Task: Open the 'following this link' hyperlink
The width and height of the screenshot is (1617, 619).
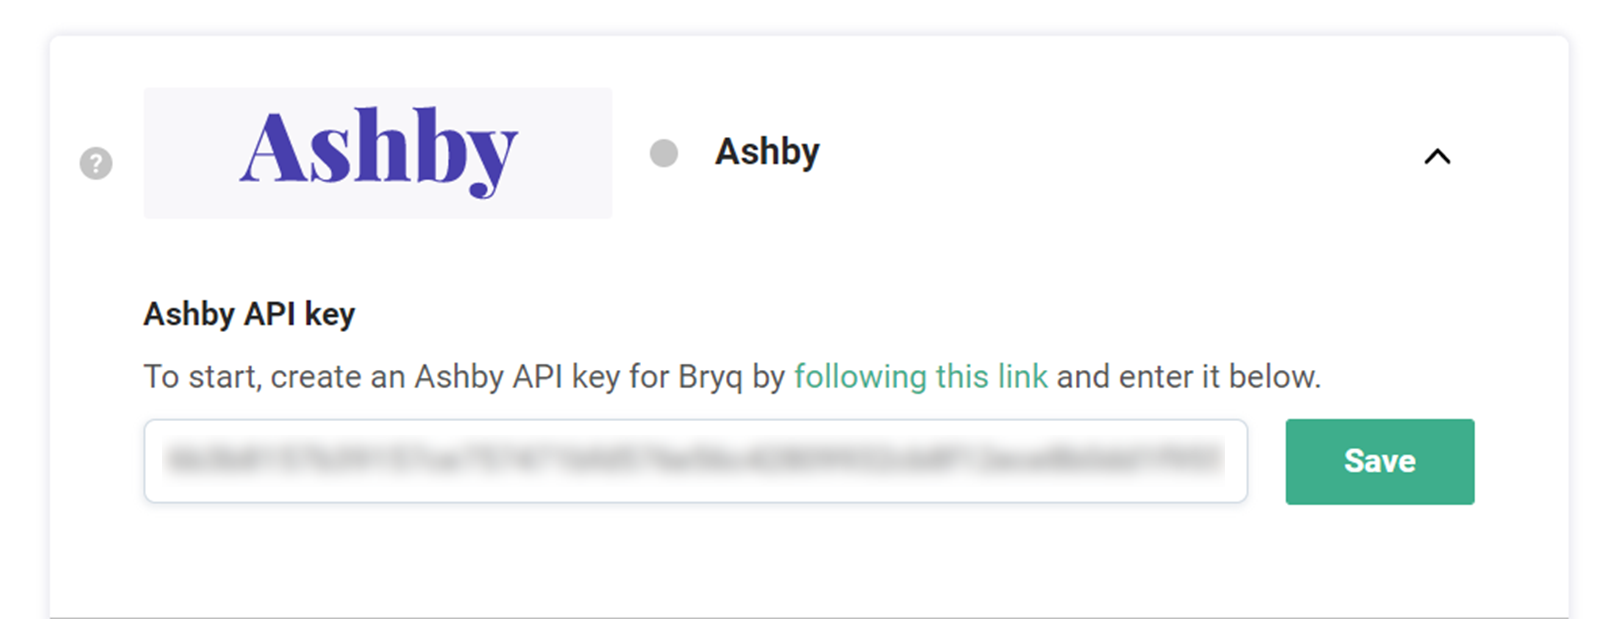Action: pos(920,377)
